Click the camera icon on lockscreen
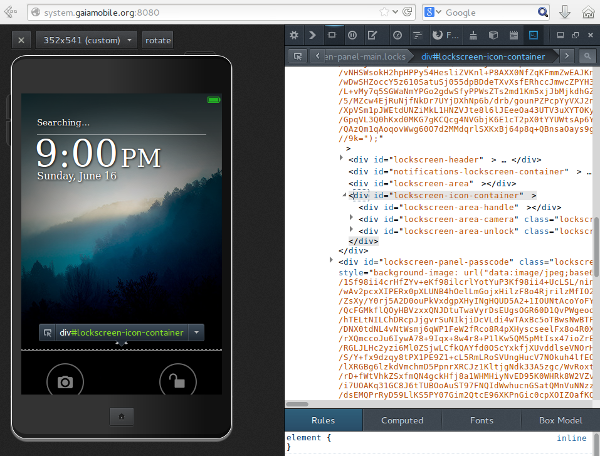 [x=66, y=381]
